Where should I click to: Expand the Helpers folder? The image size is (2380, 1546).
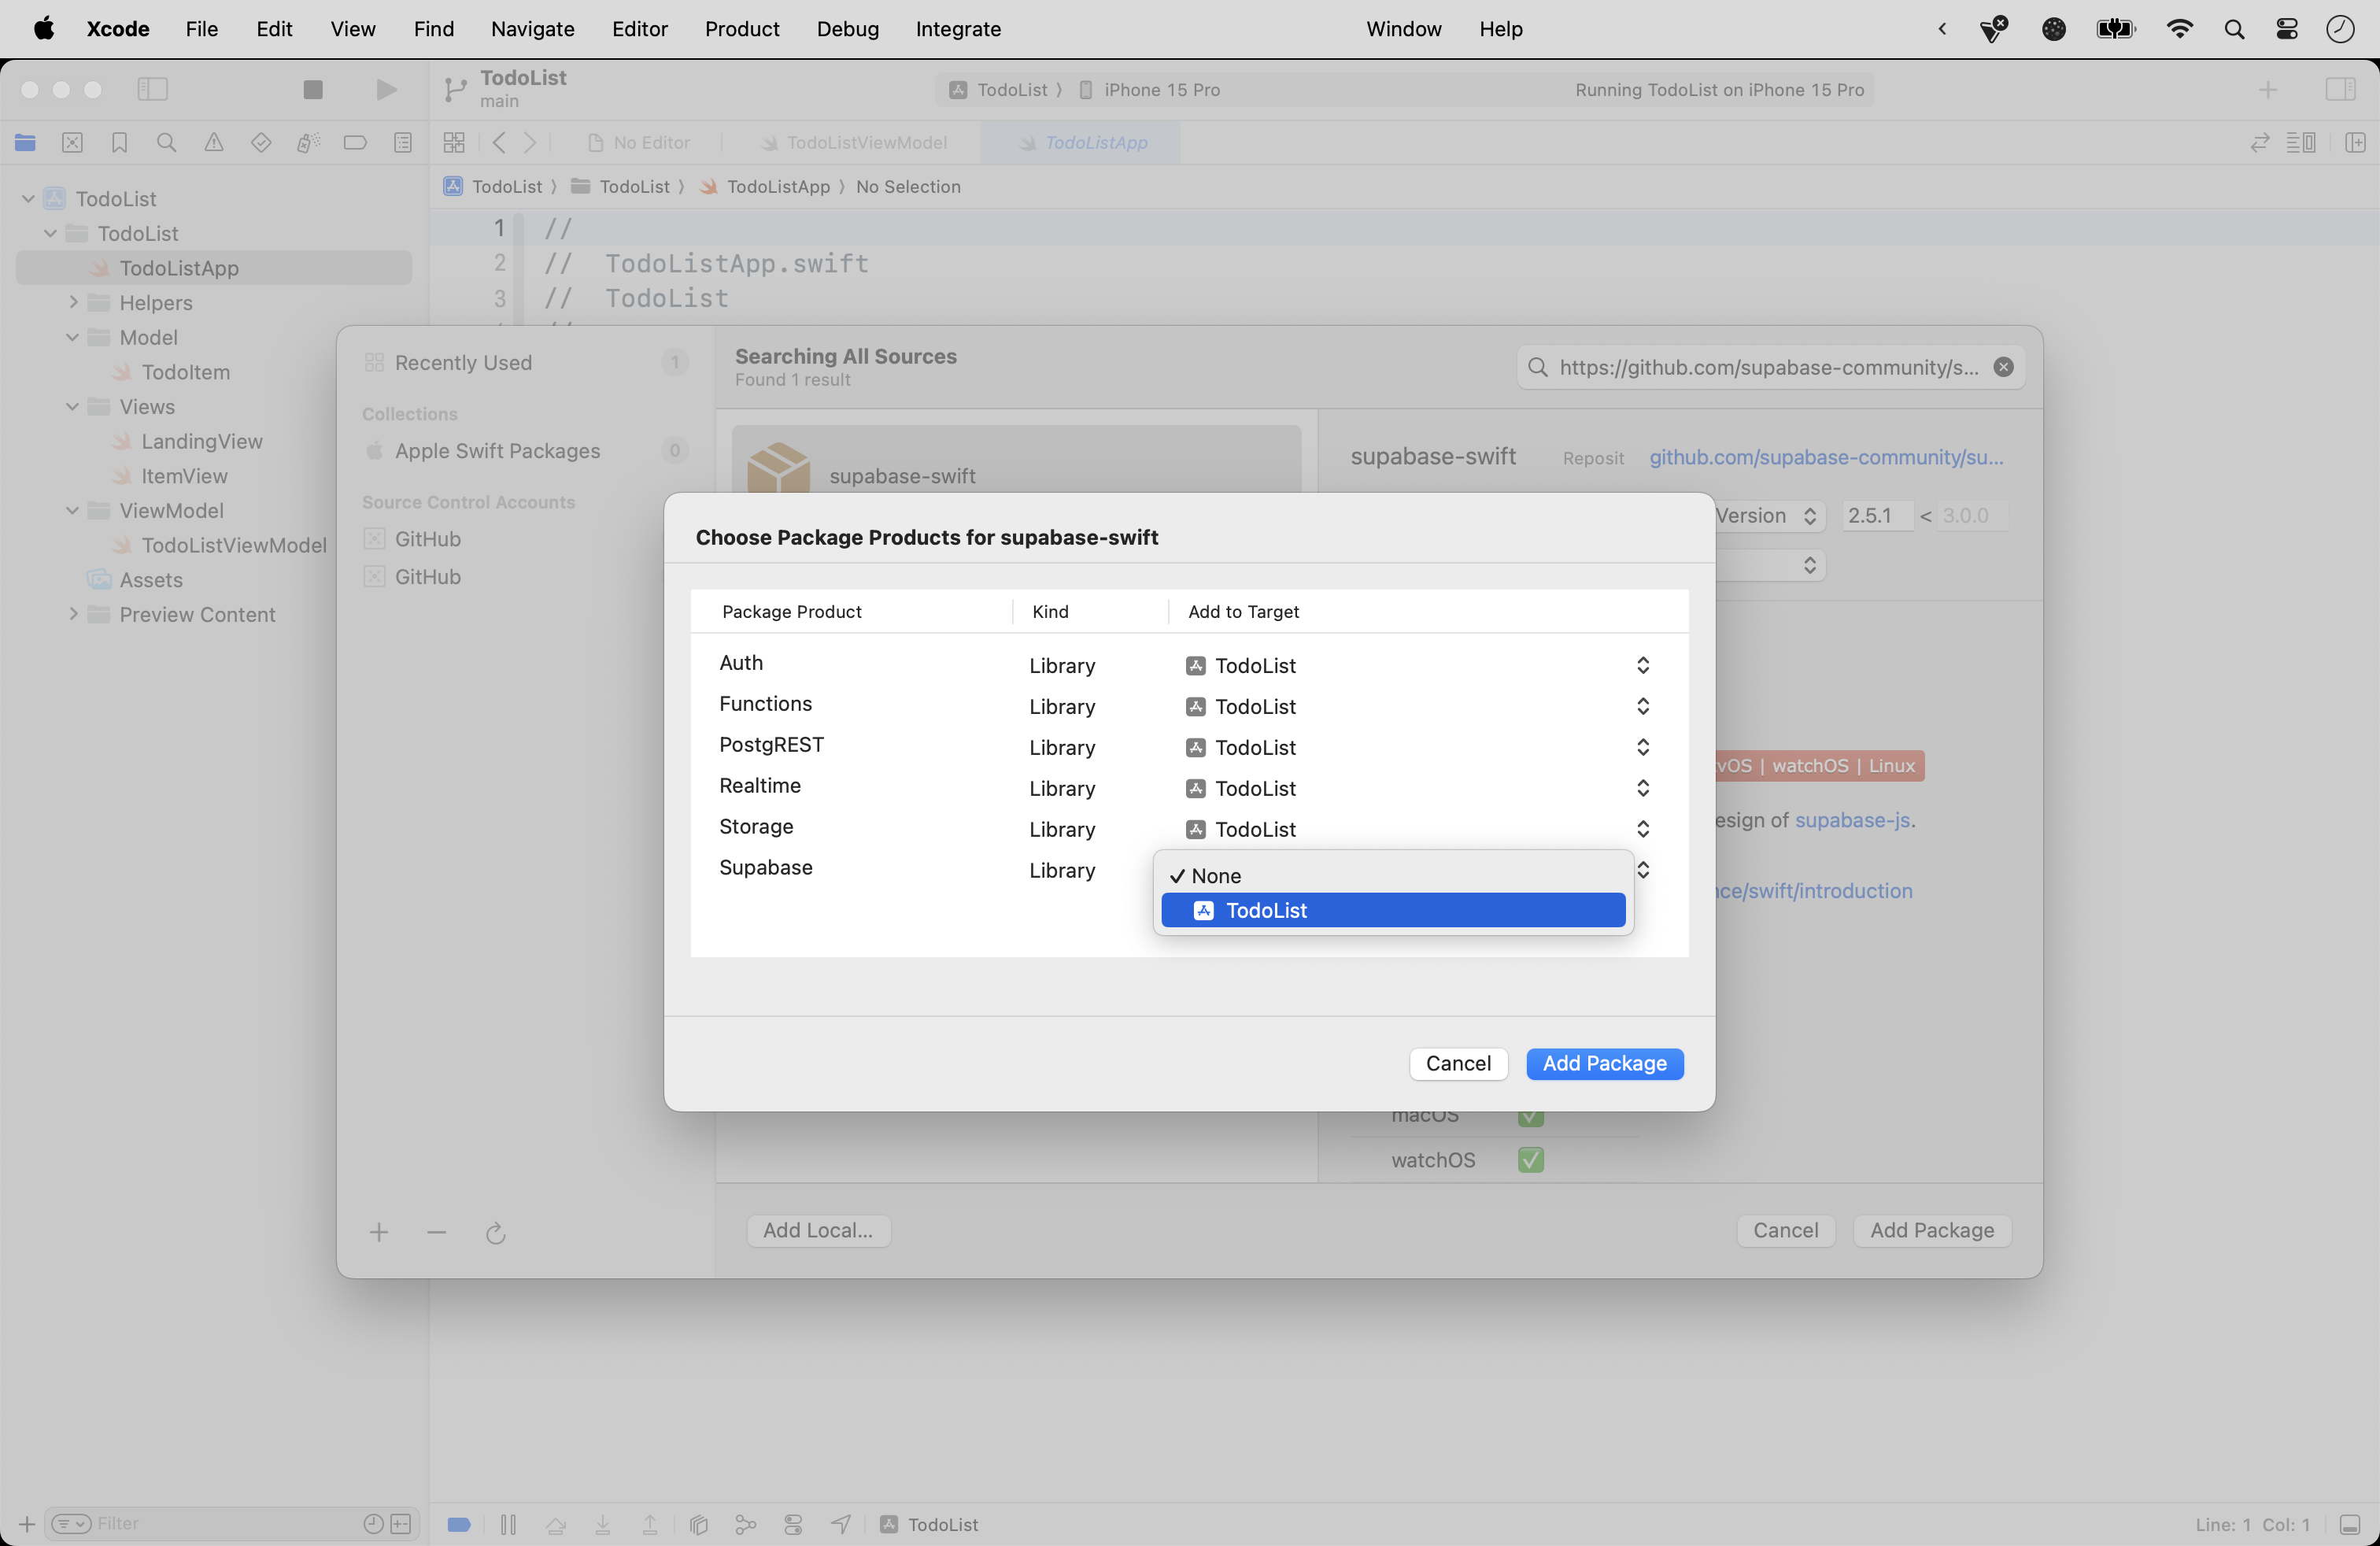coord(73,303)
